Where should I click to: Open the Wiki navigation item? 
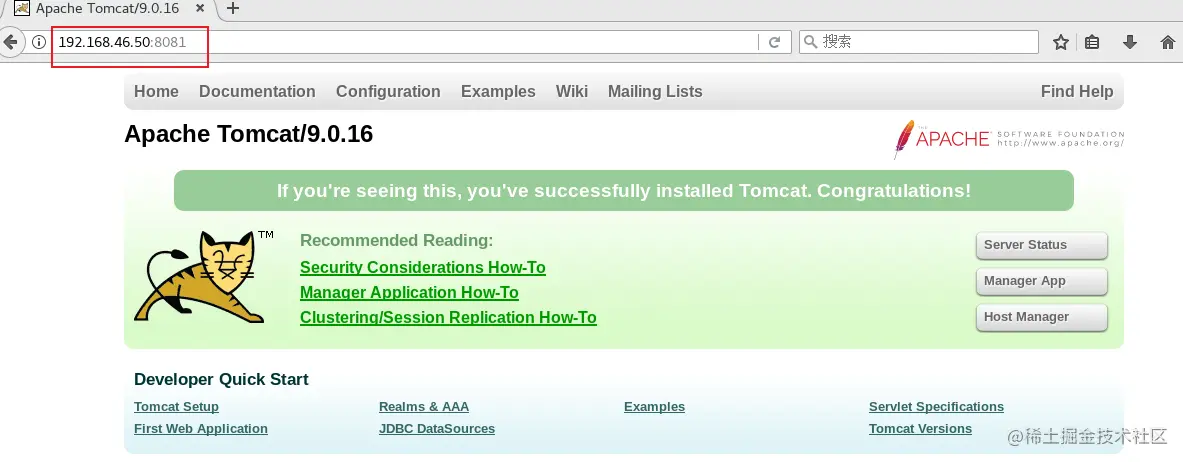pos(572,91)
